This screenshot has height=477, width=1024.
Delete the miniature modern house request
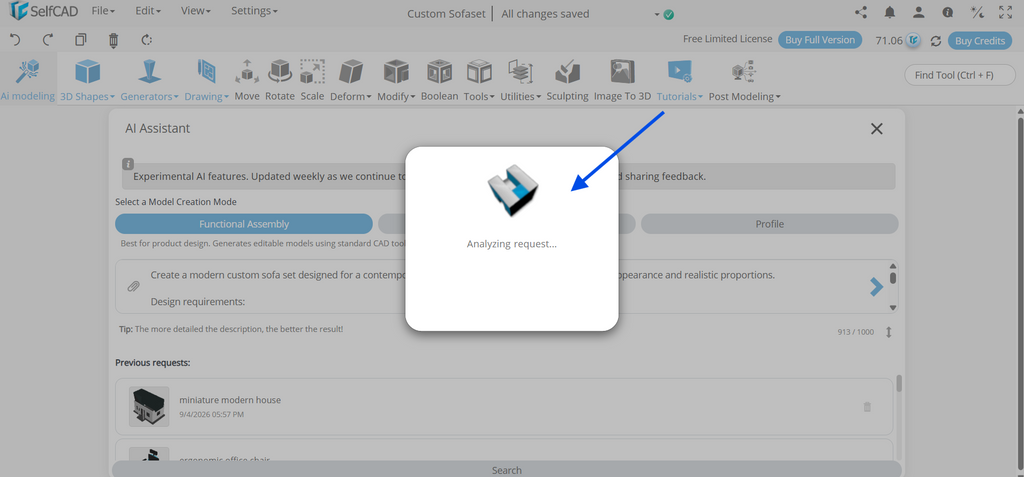(x=867, y=406)
